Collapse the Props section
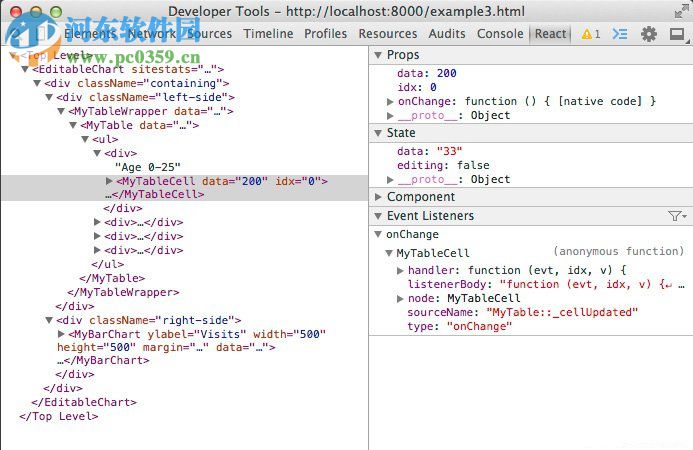This screenshot has height=450, width=693. pyautogui.click(x=378, y=55)
